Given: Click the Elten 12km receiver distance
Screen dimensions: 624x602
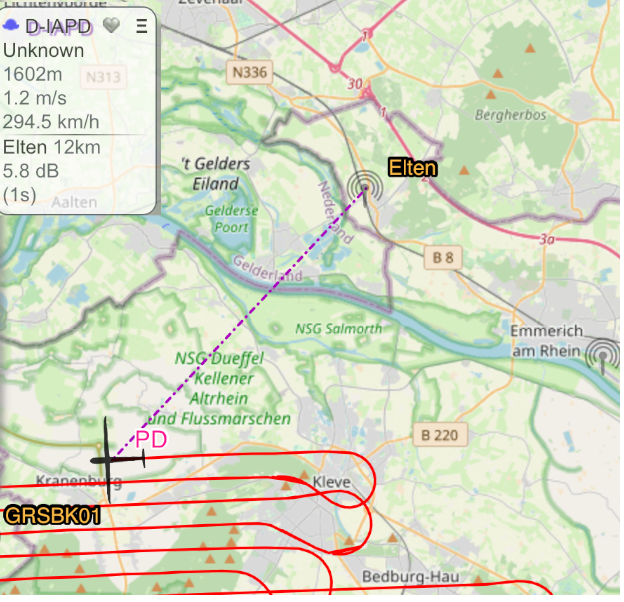Looking at the screenshot, I should pyautogui.click(x=52, y=147).
